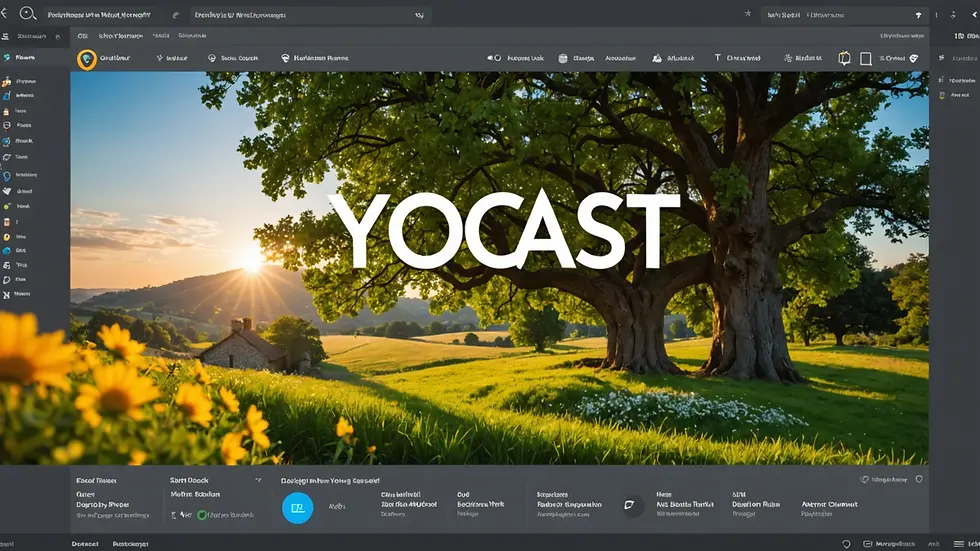The height and width of the screenshot is (551, 980).
Task: Click the diamond gem icon at toolbar's right end
Action: tap(914, 58)
